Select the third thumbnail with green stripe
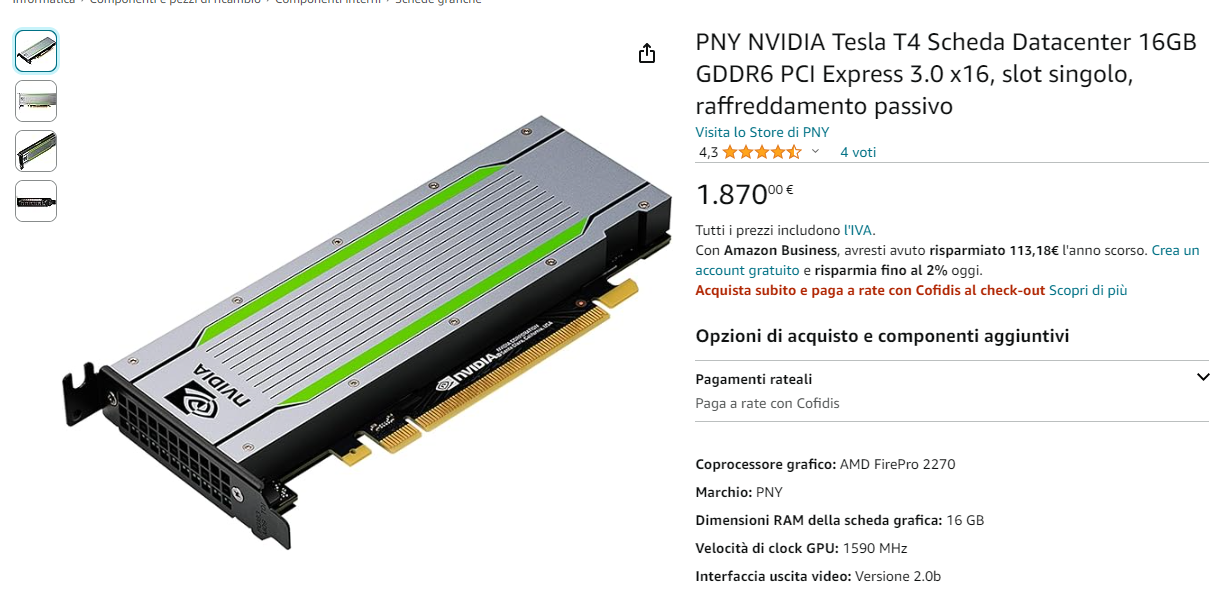 36,151
